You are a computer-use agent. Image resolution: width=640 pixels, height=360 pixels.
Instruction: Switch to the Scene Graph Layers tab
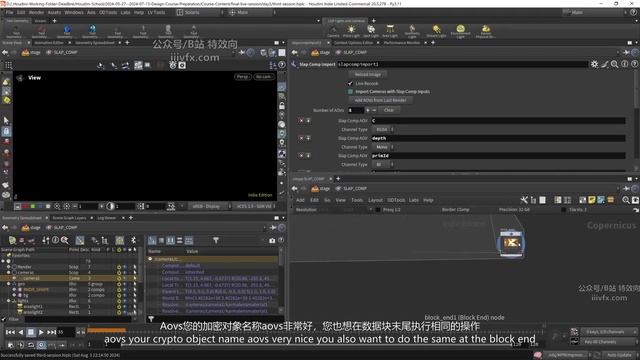(x=69, y=218)
